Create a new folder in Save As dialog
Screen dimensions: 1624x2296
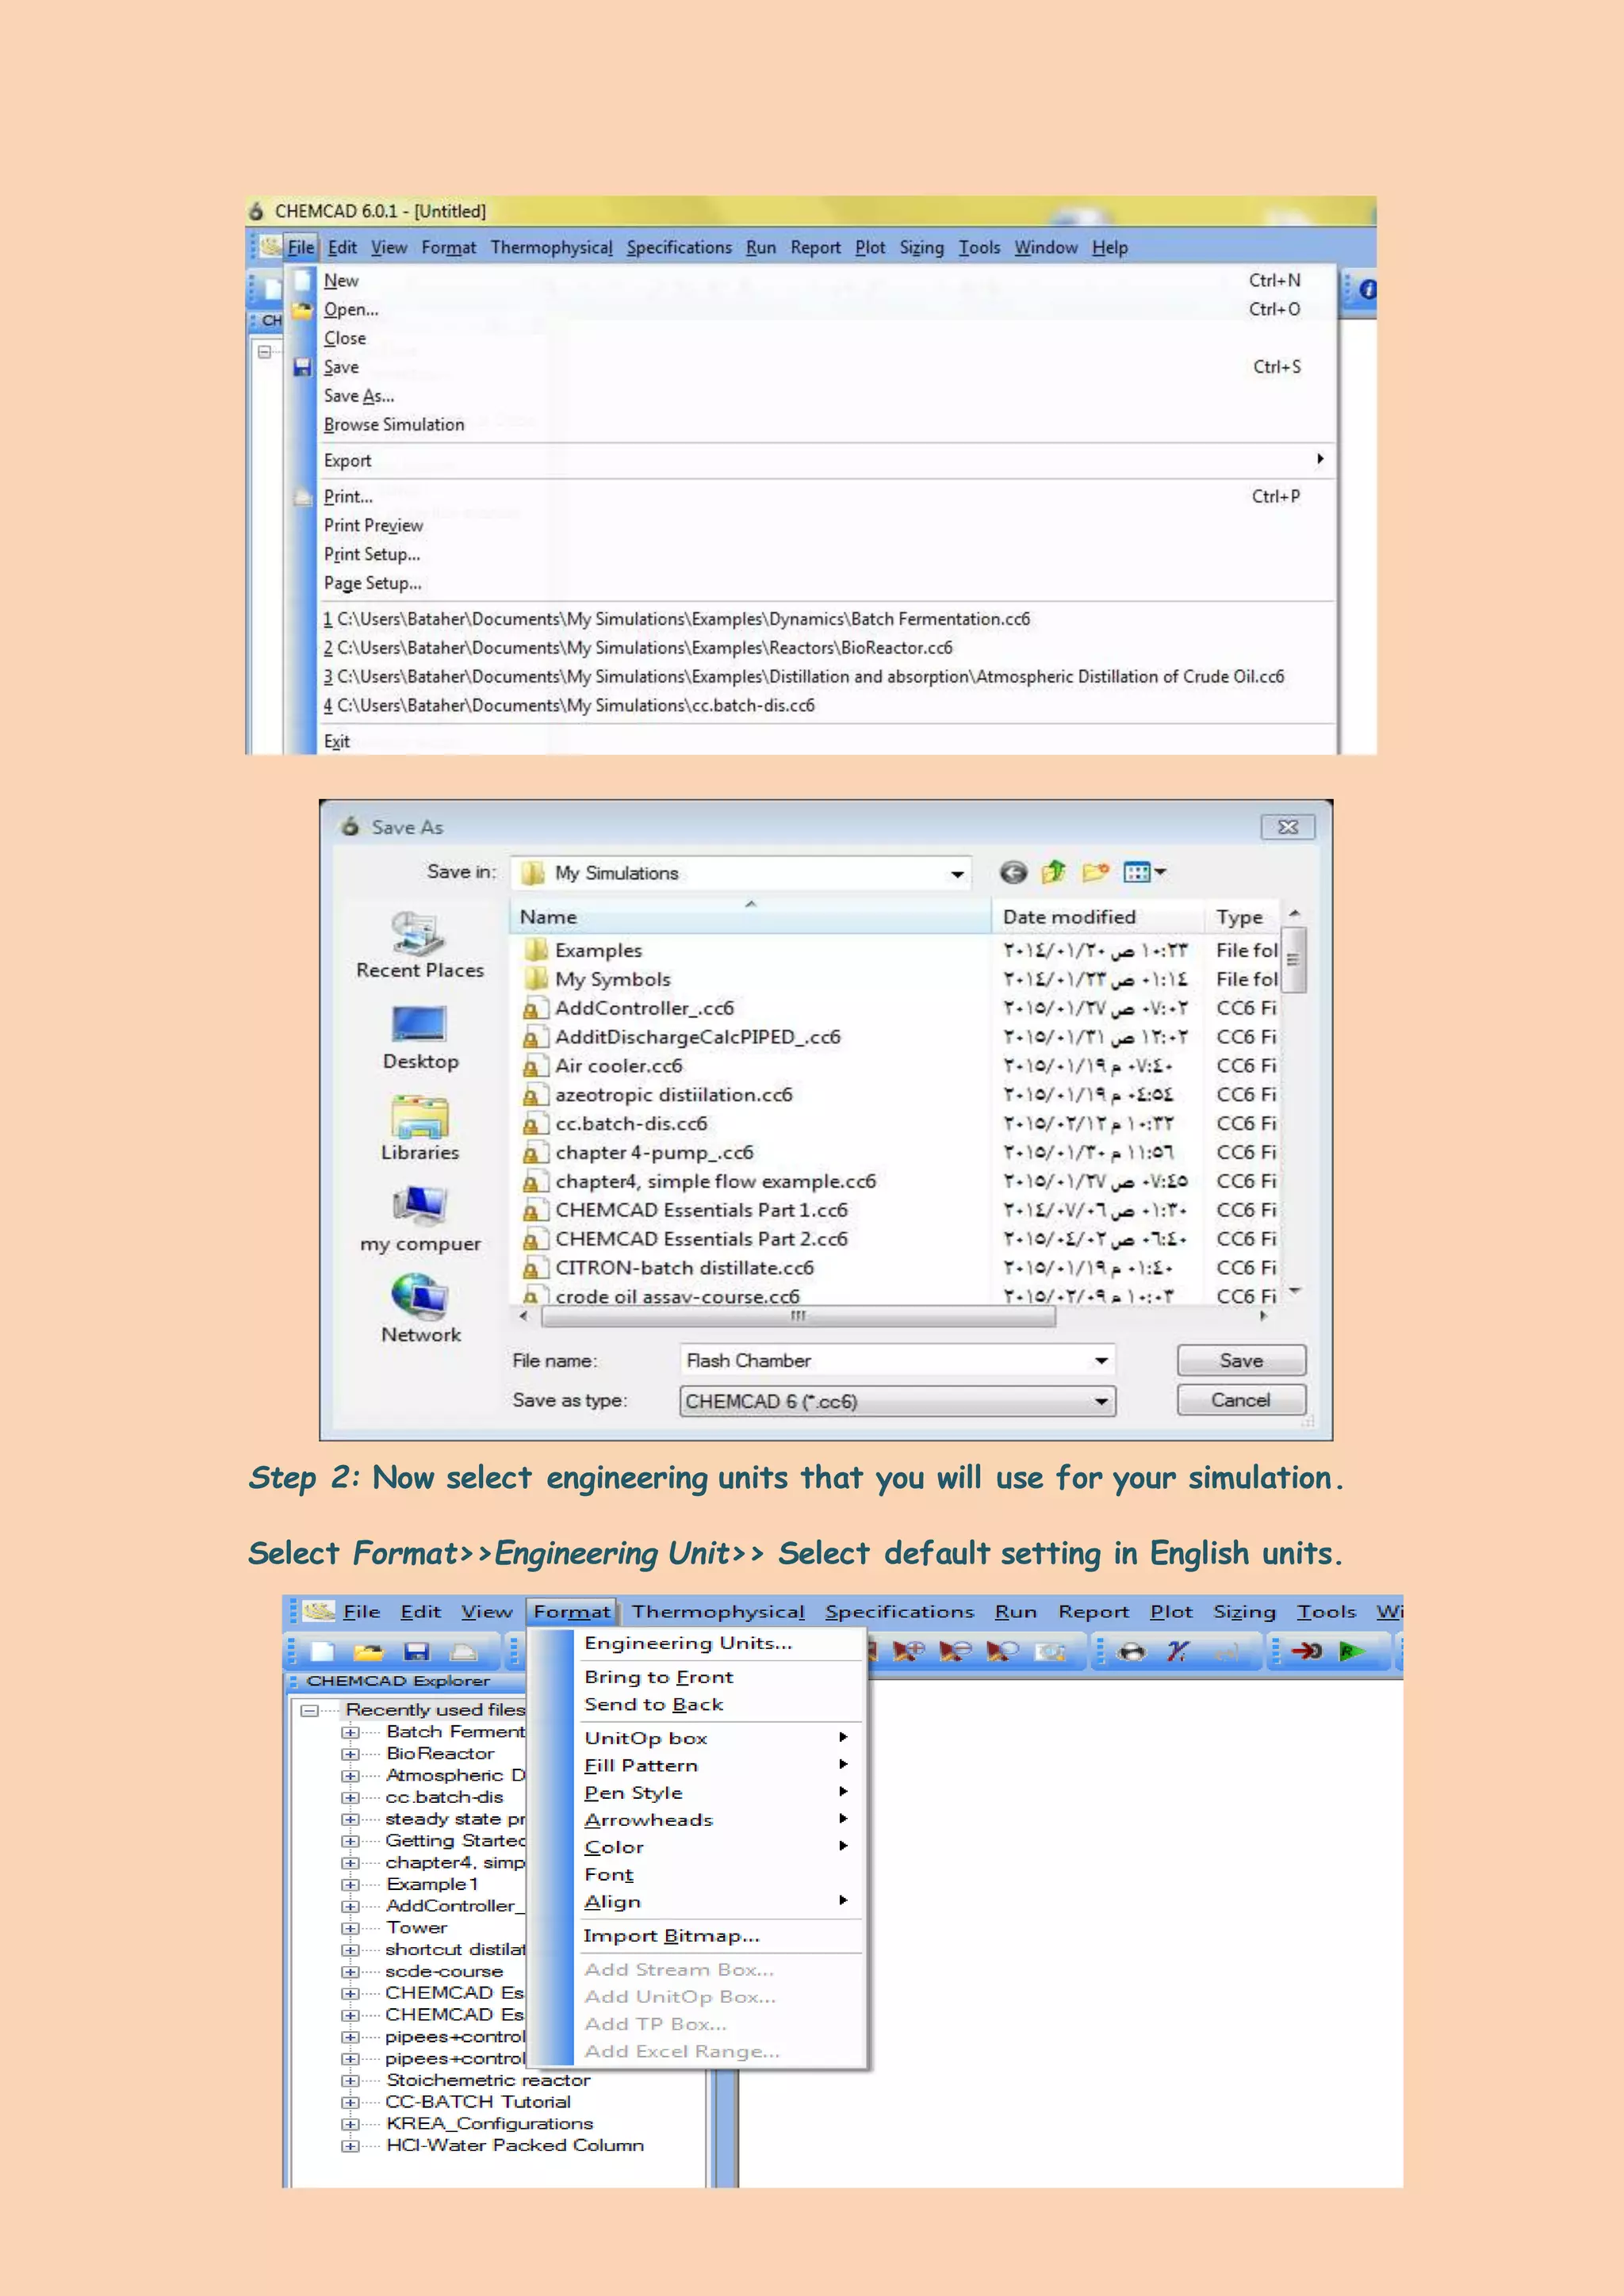(x=1095, y=872)
